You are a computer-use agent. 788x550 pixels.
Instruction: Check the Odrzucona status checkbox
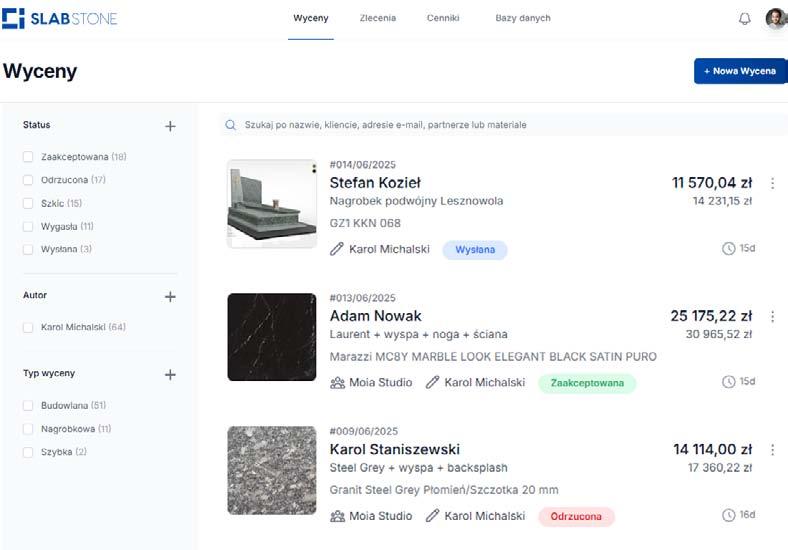click(28, 180)
